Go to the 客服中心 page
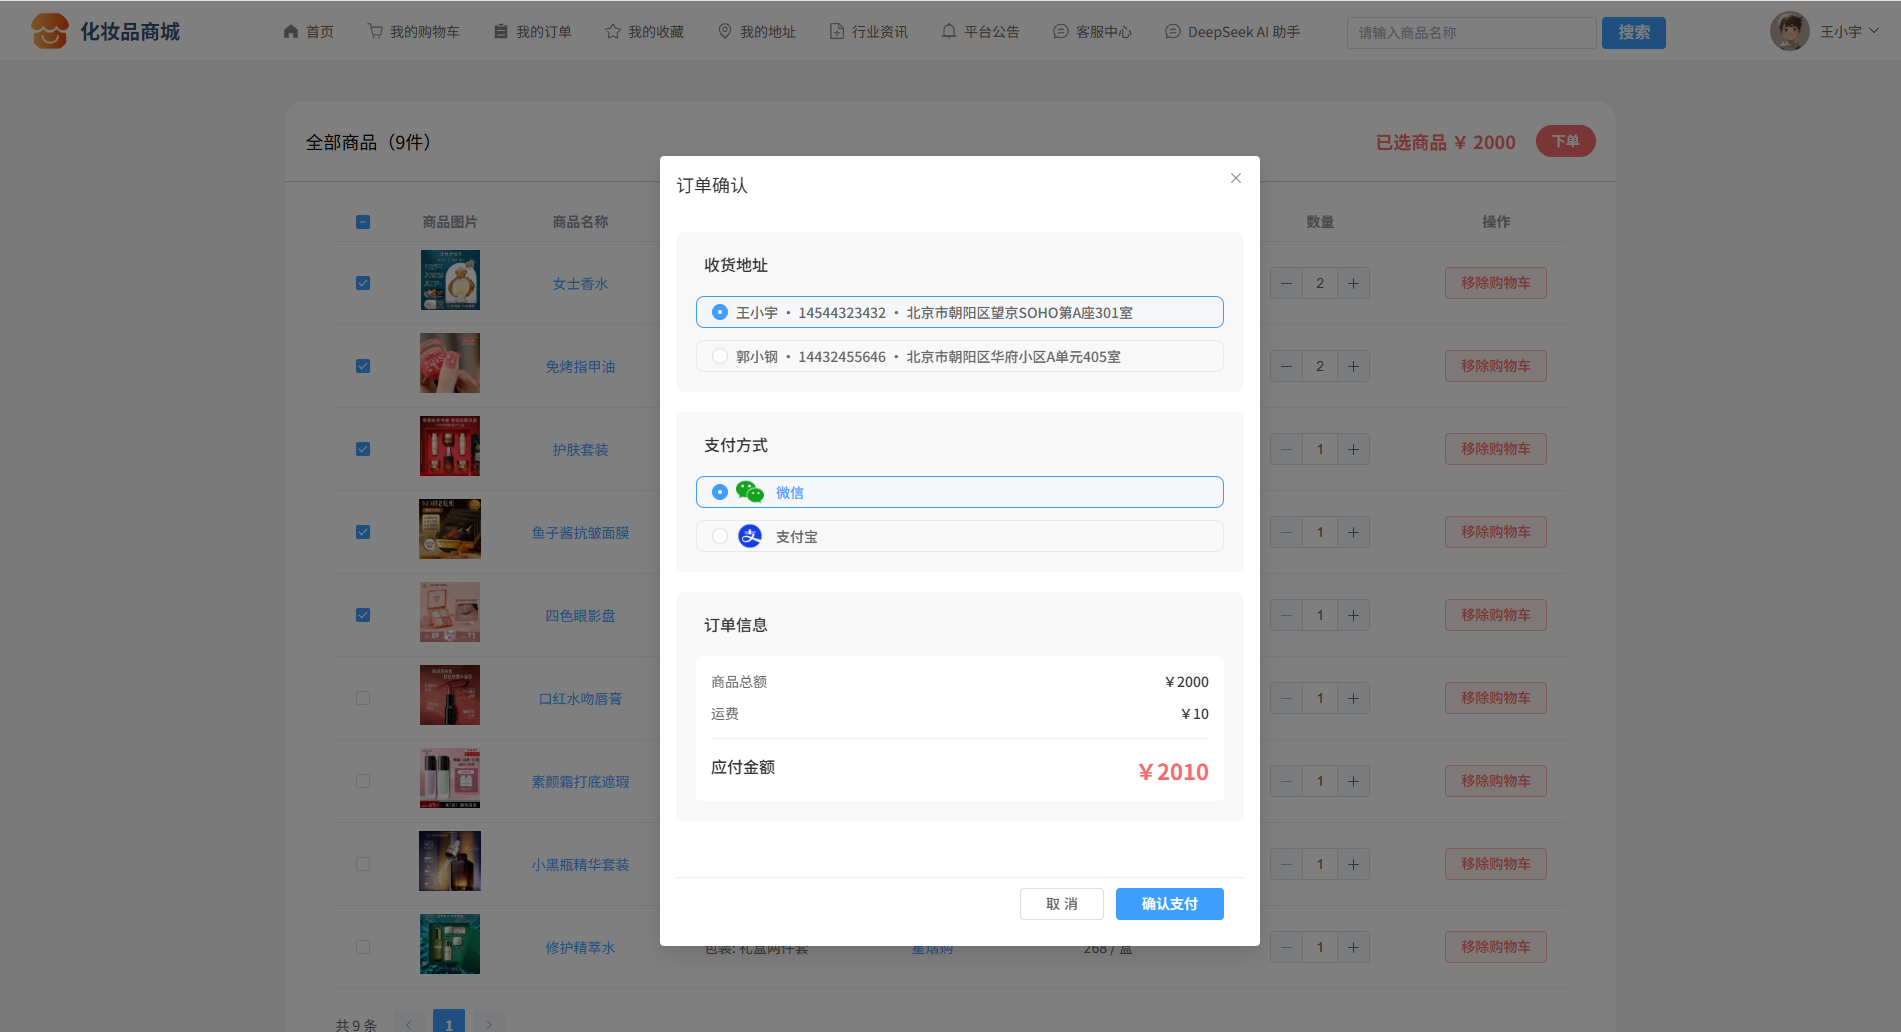 click(x=1092, y=32)
